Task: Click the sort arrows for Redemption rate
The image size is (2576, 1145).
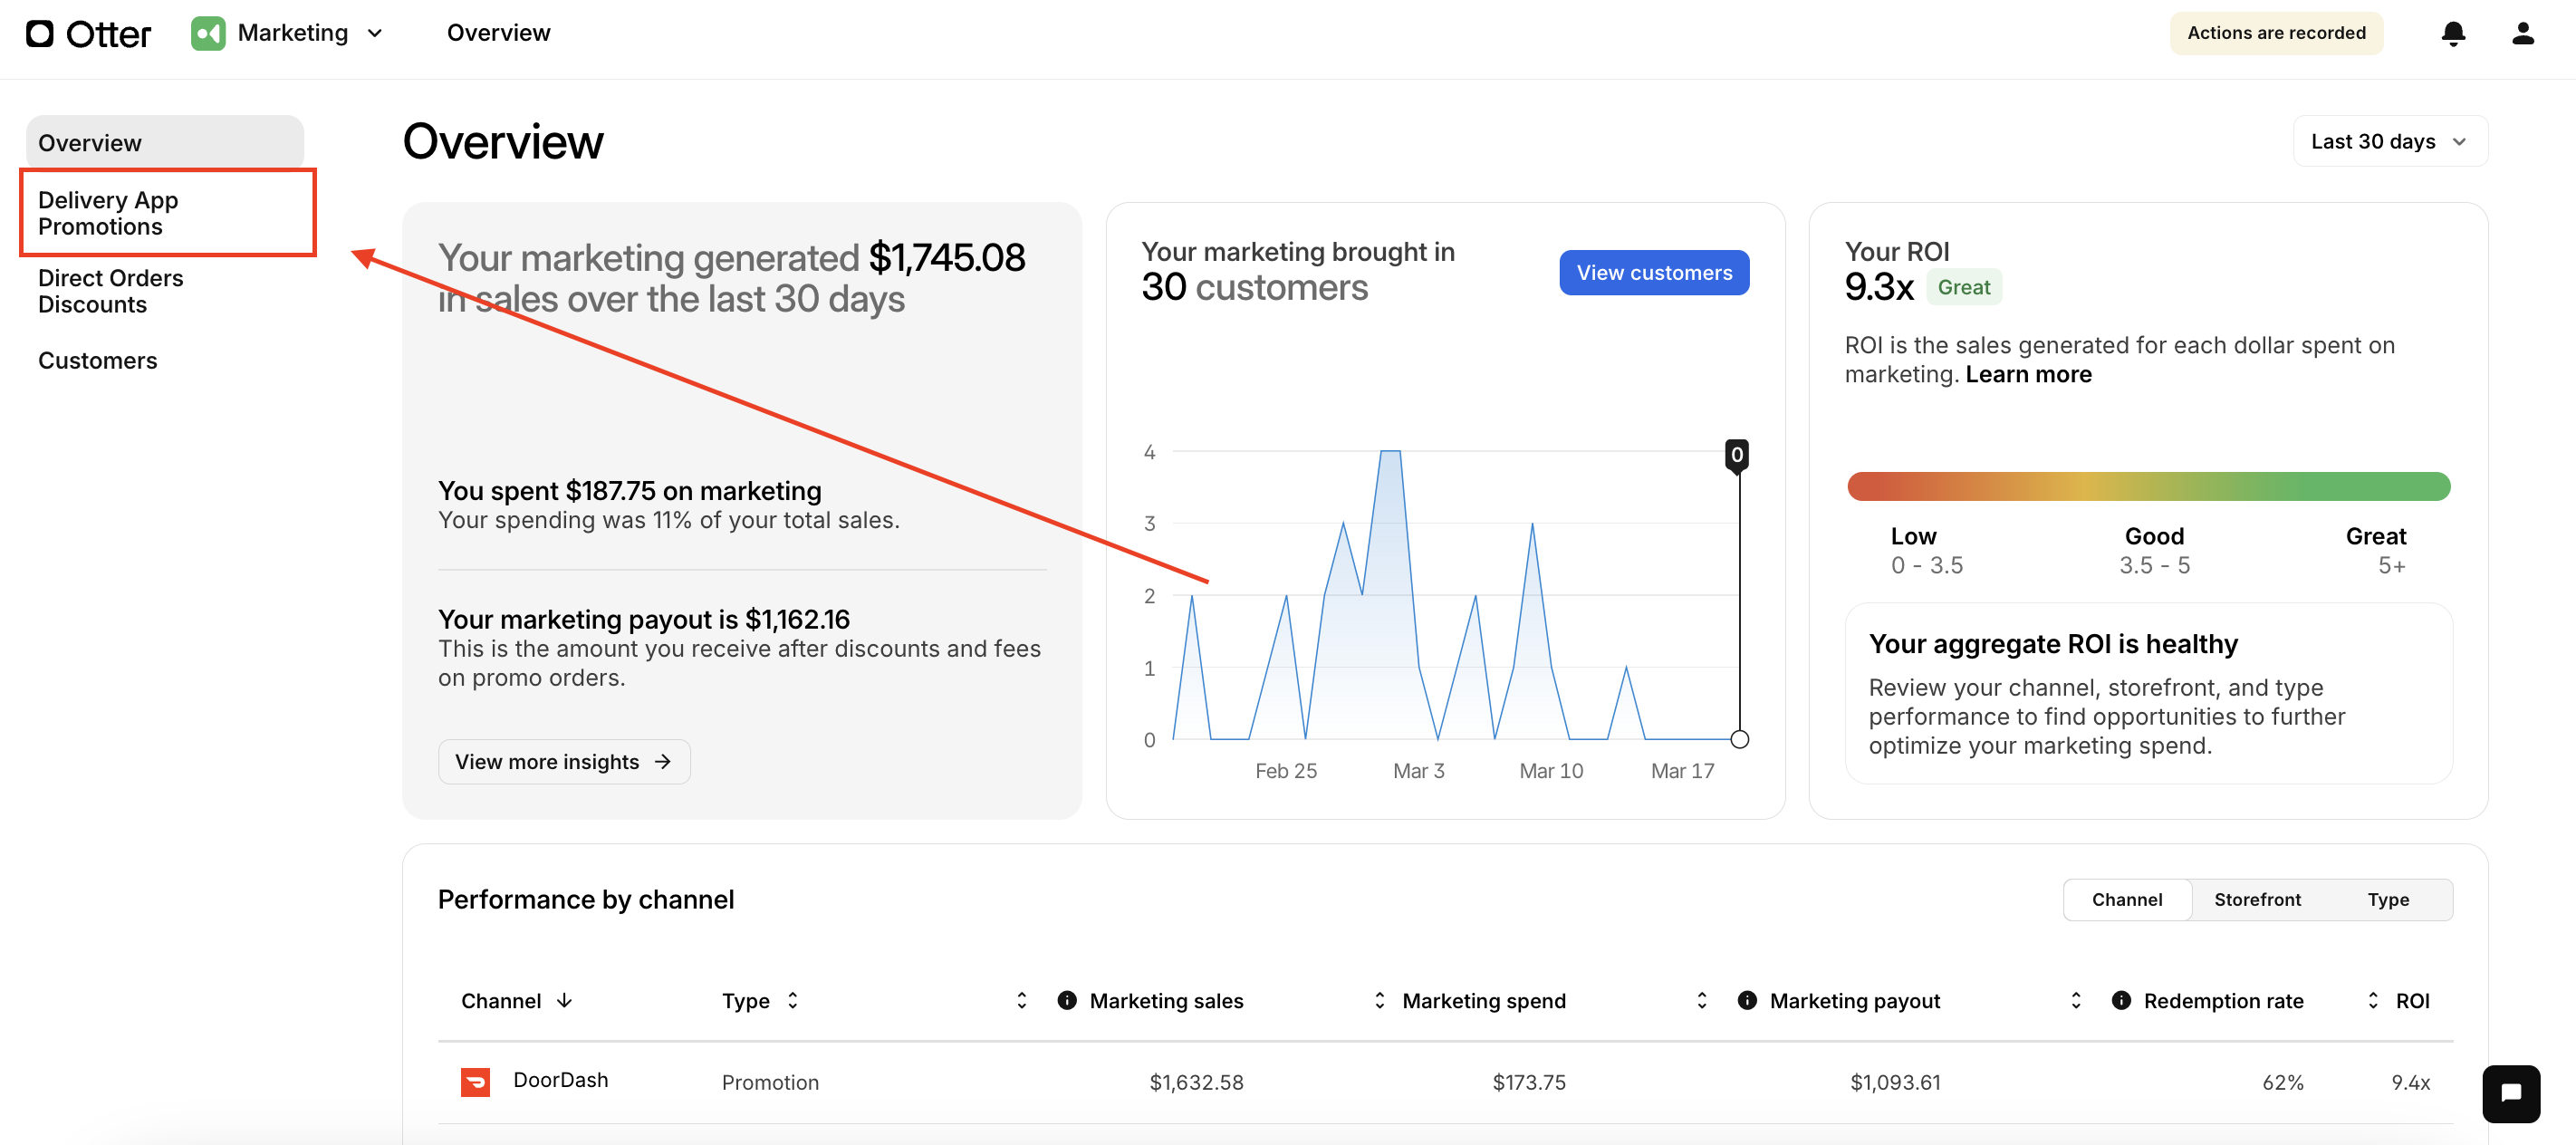Action: click(2075, 1000)
